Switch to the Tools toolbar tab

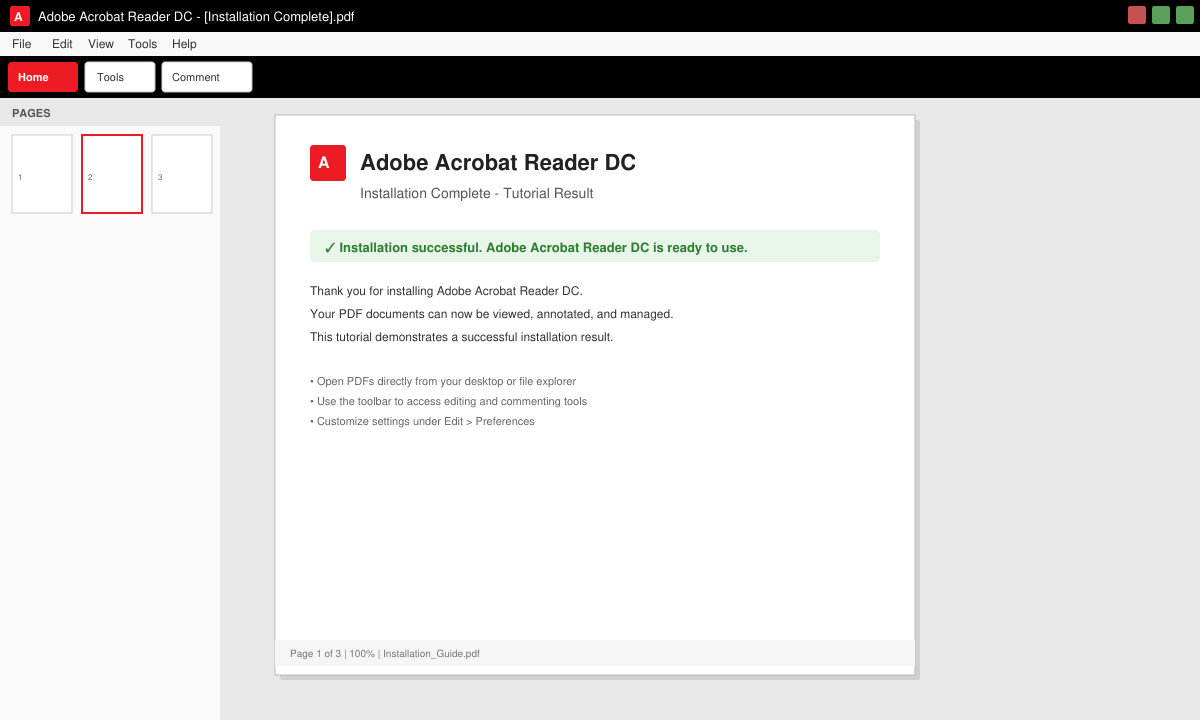120,77
